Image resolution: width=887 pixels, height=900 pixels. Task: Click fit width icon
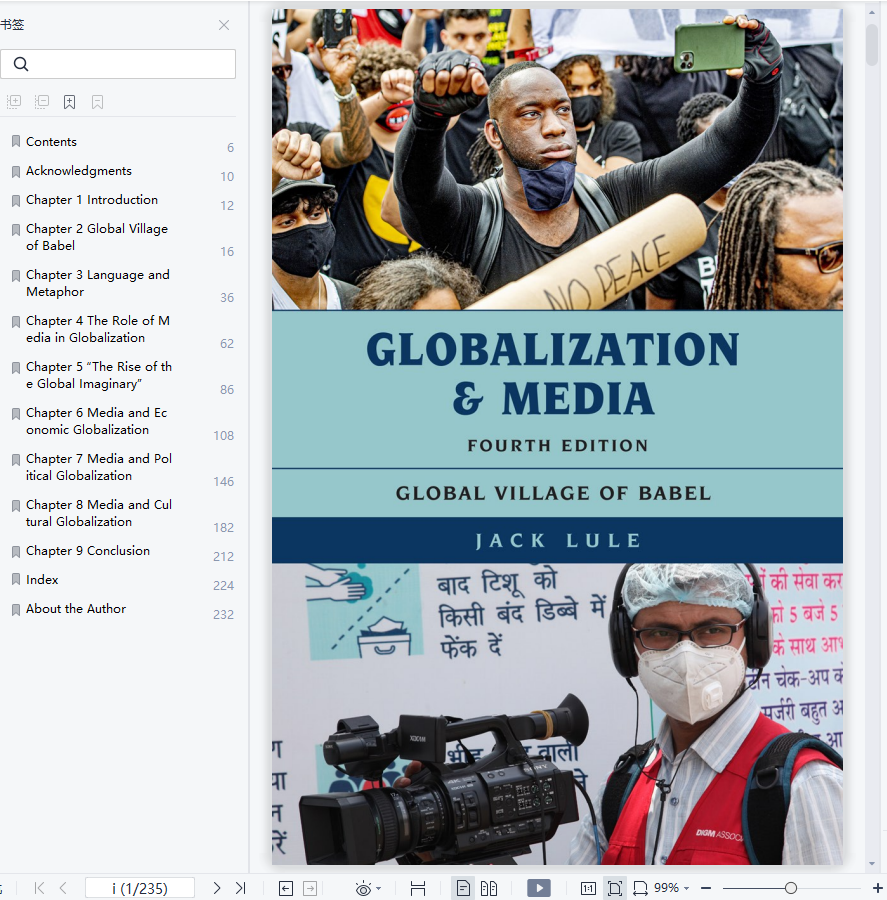(x=640, y=889)
